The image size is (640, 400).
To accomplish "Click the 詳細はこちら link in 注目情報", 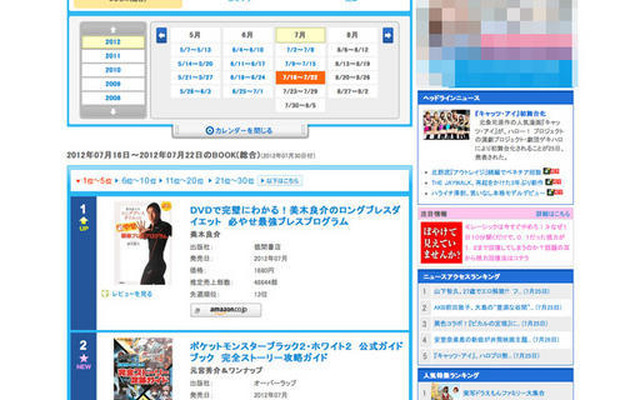I will (x=553, y=214).
